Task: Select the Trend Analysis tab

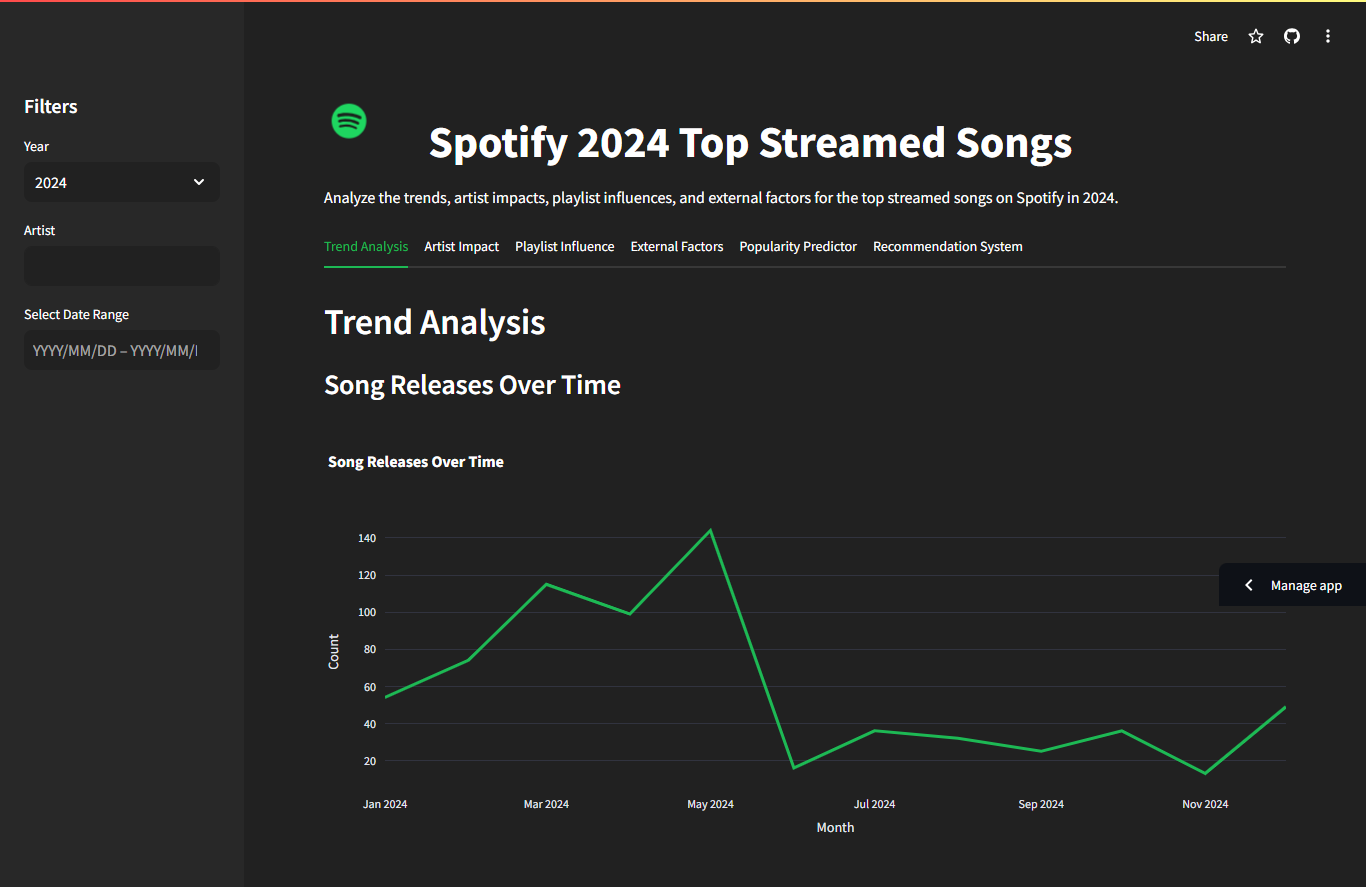Action: tap(366, 246)
